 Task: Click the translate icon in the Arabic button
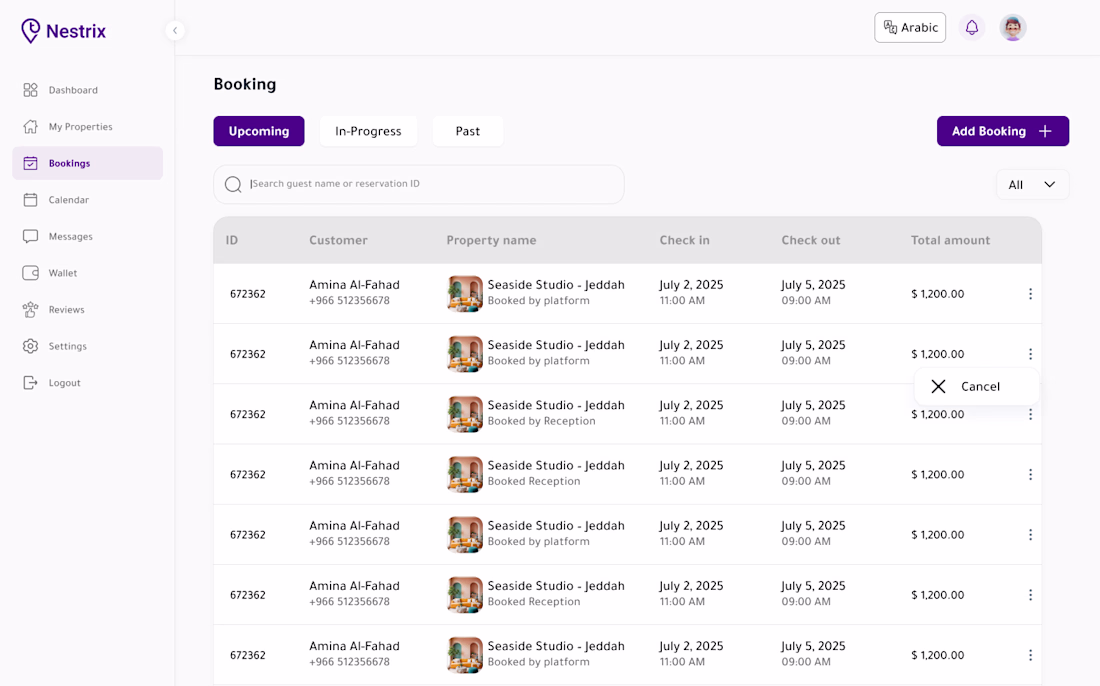pos(890,27)
